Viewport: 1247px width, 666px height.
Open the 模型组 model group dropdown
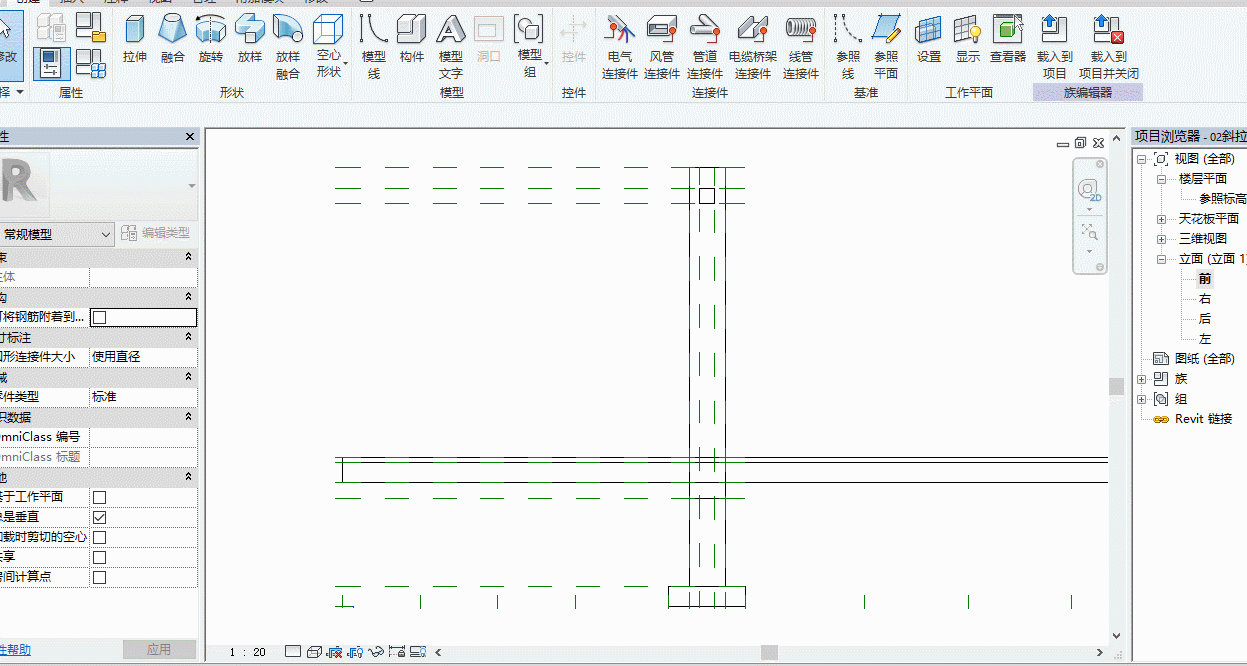point(529,47)
